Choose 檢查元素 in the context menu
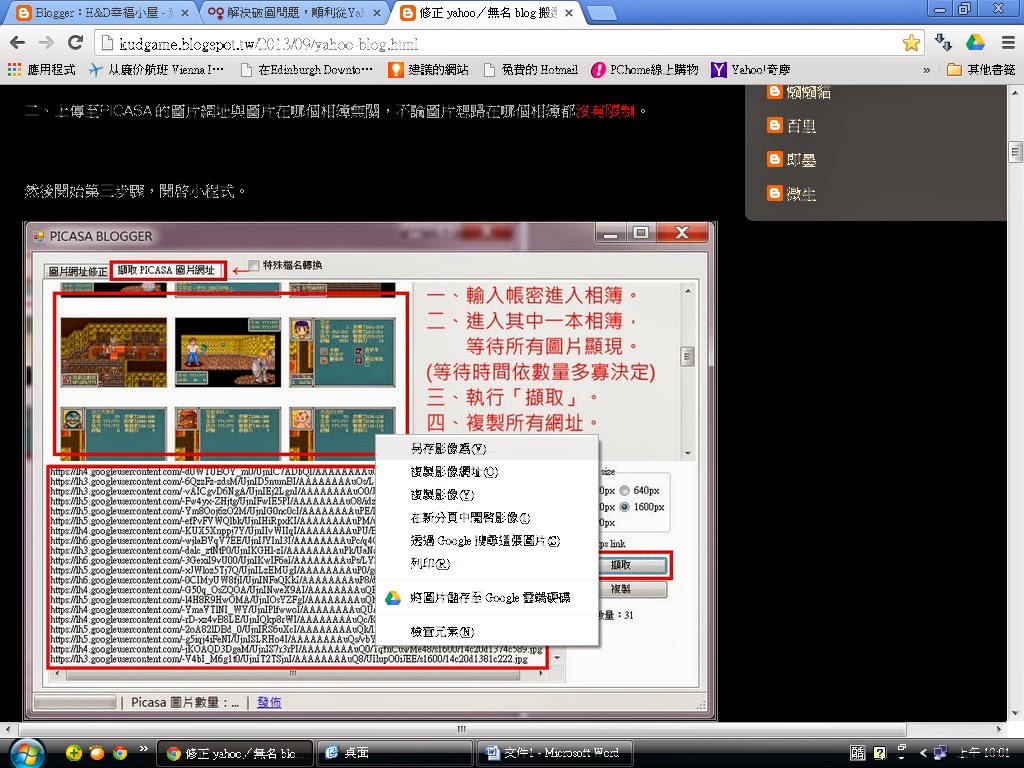The width and height of the screenshot is (1024, 768). tap(487, 632)
